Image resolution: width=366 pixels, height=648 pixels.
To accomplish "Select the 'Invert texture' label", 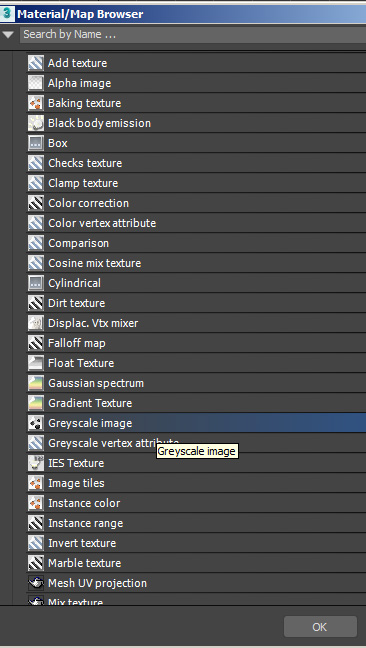I will point(82,543).
